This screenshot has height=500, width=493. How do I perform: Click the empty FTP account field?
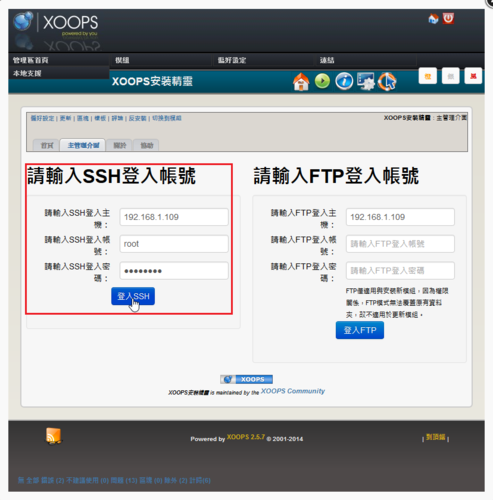[400, 244]
